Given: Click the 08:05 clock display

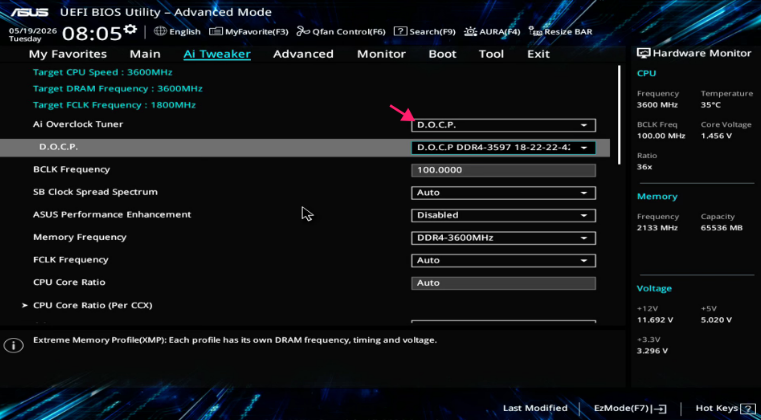Looking at the screenshot, I should click(x=92, y=34).
